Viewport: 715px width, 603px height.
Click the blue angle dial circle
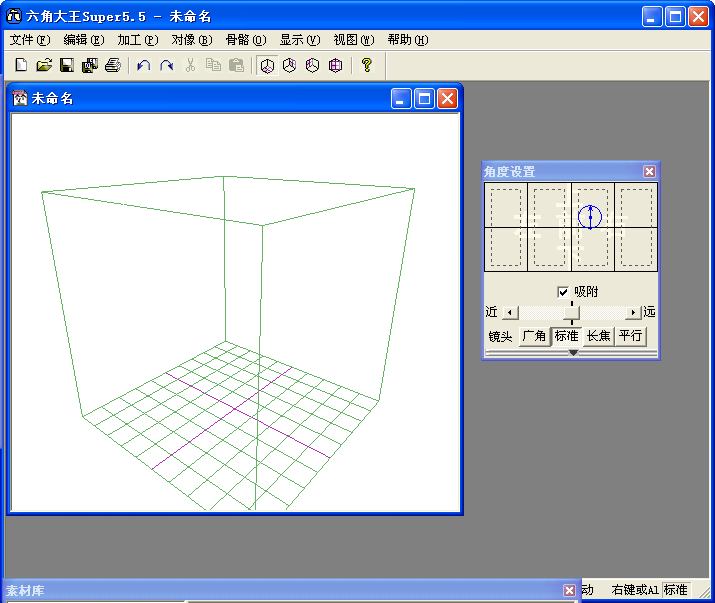(x=590, y=215)
